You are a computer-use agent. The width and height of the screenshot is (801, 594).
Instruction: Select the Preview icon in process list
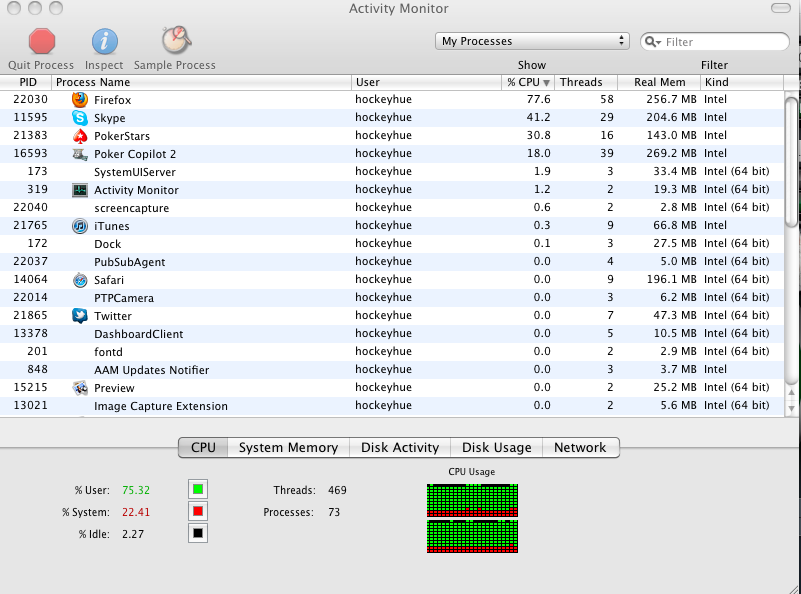80,388
